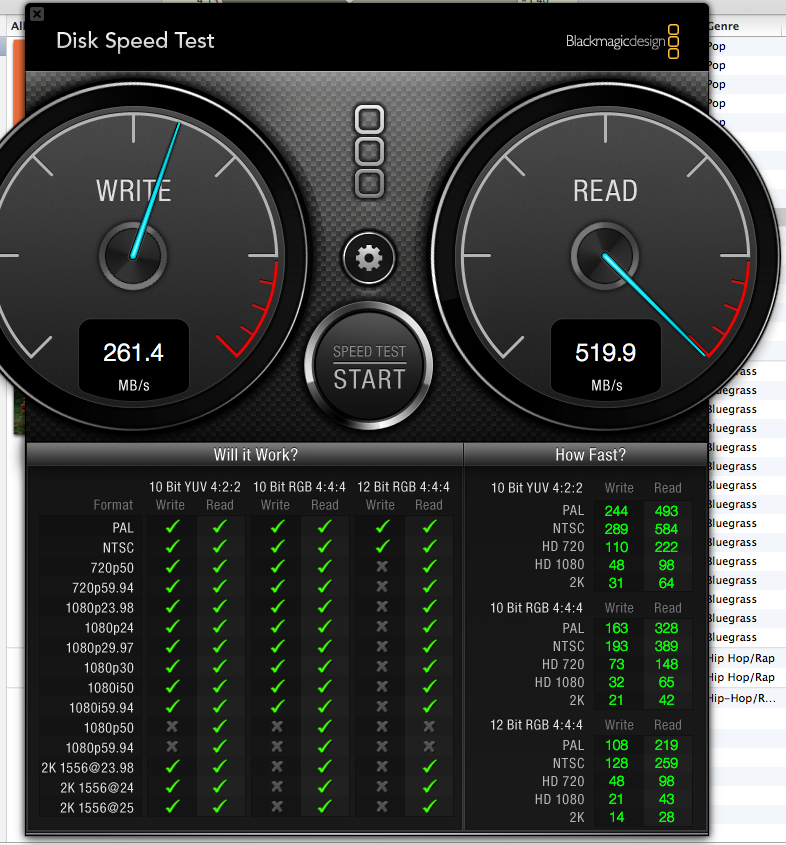Click the three stacked squares emblem

click(370, 151)
